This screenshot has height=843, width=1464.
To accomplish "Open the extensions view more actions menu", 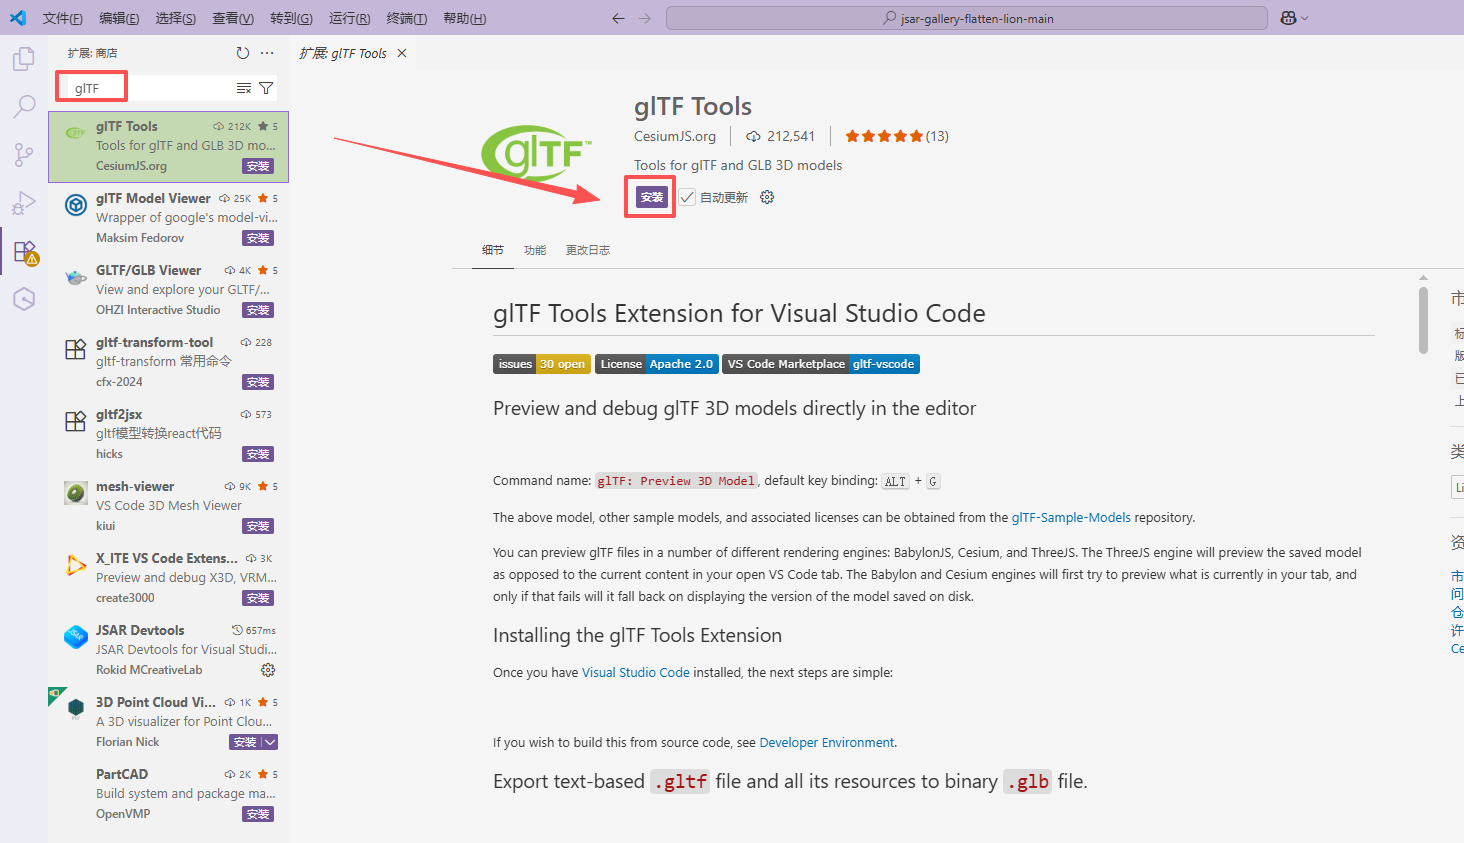I will [267, 53].
